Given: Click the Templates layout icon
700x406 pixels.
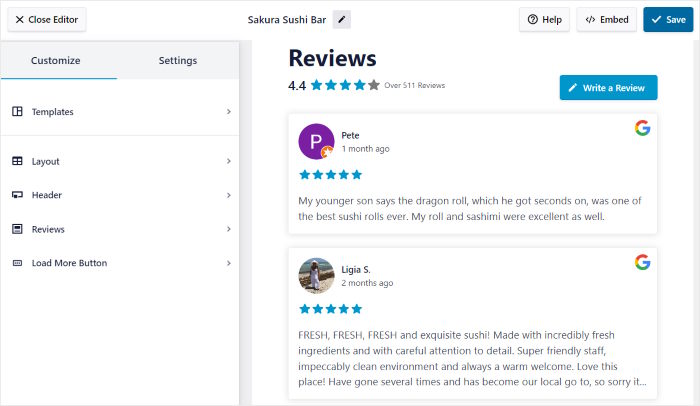Looking at the screenshot, I should tap(17, 111).
